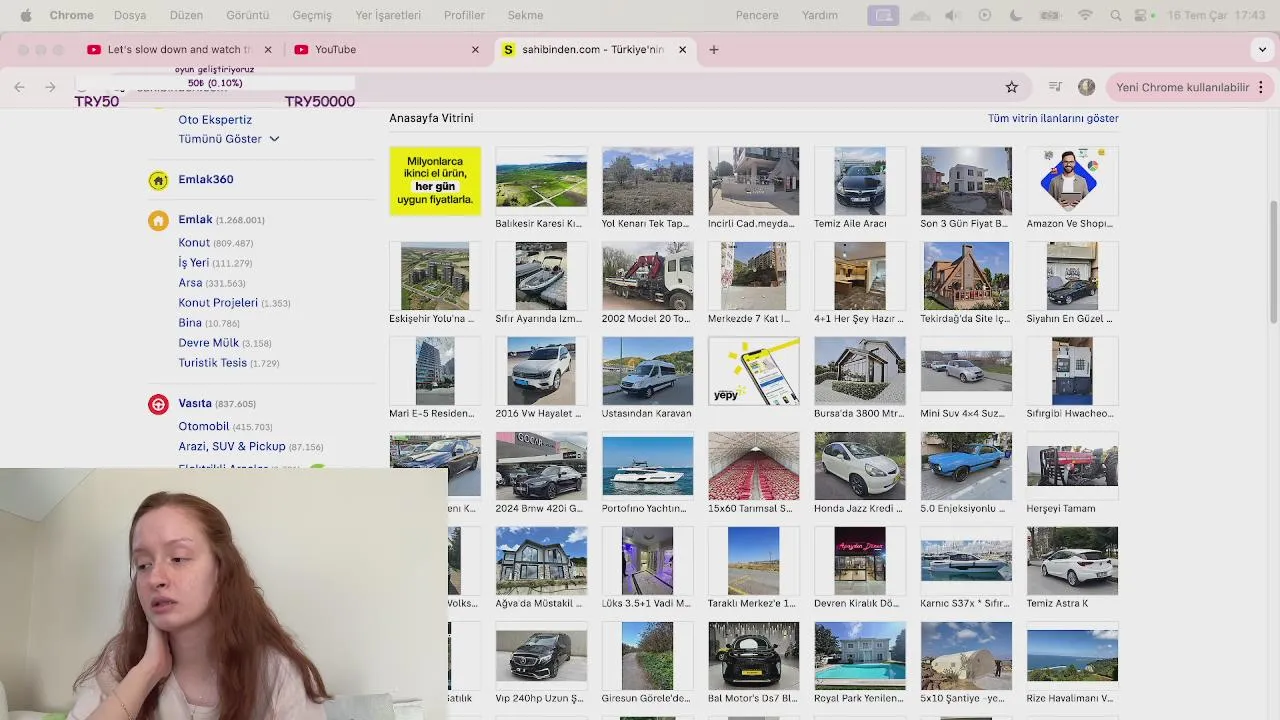Screen dimensions: 1280x720
Task: Open the Konut category link
Action: (x=194, y=243)
